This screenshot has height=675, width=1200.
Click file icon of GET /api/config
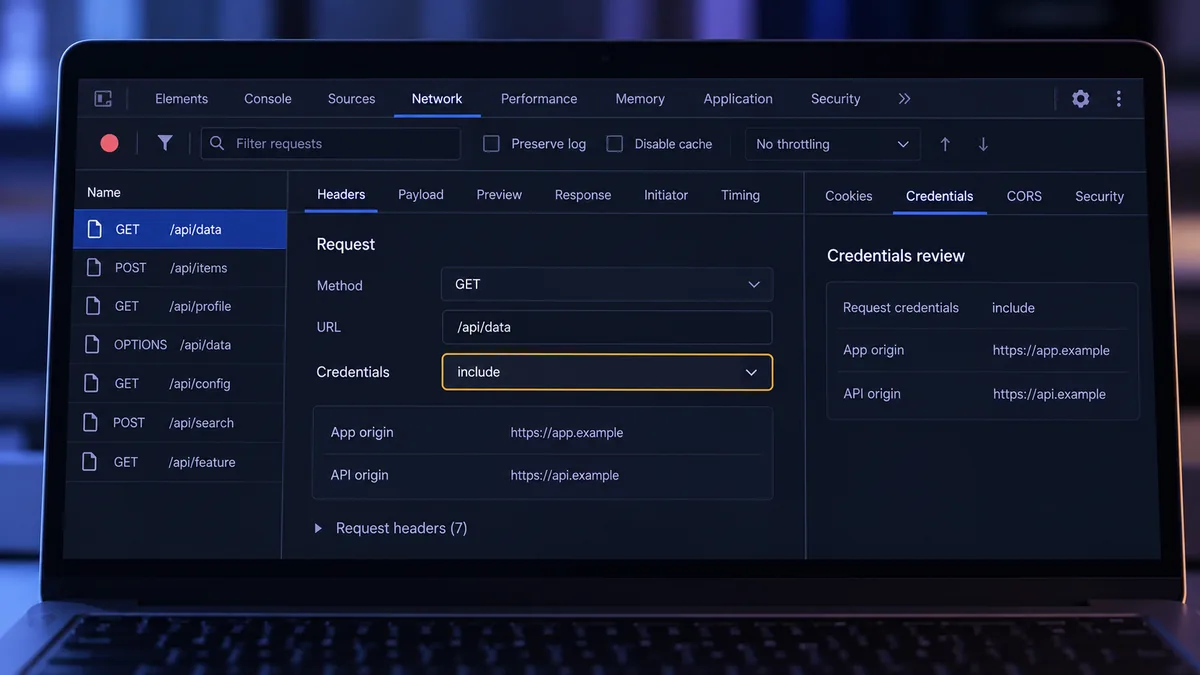tap(92, 383)
